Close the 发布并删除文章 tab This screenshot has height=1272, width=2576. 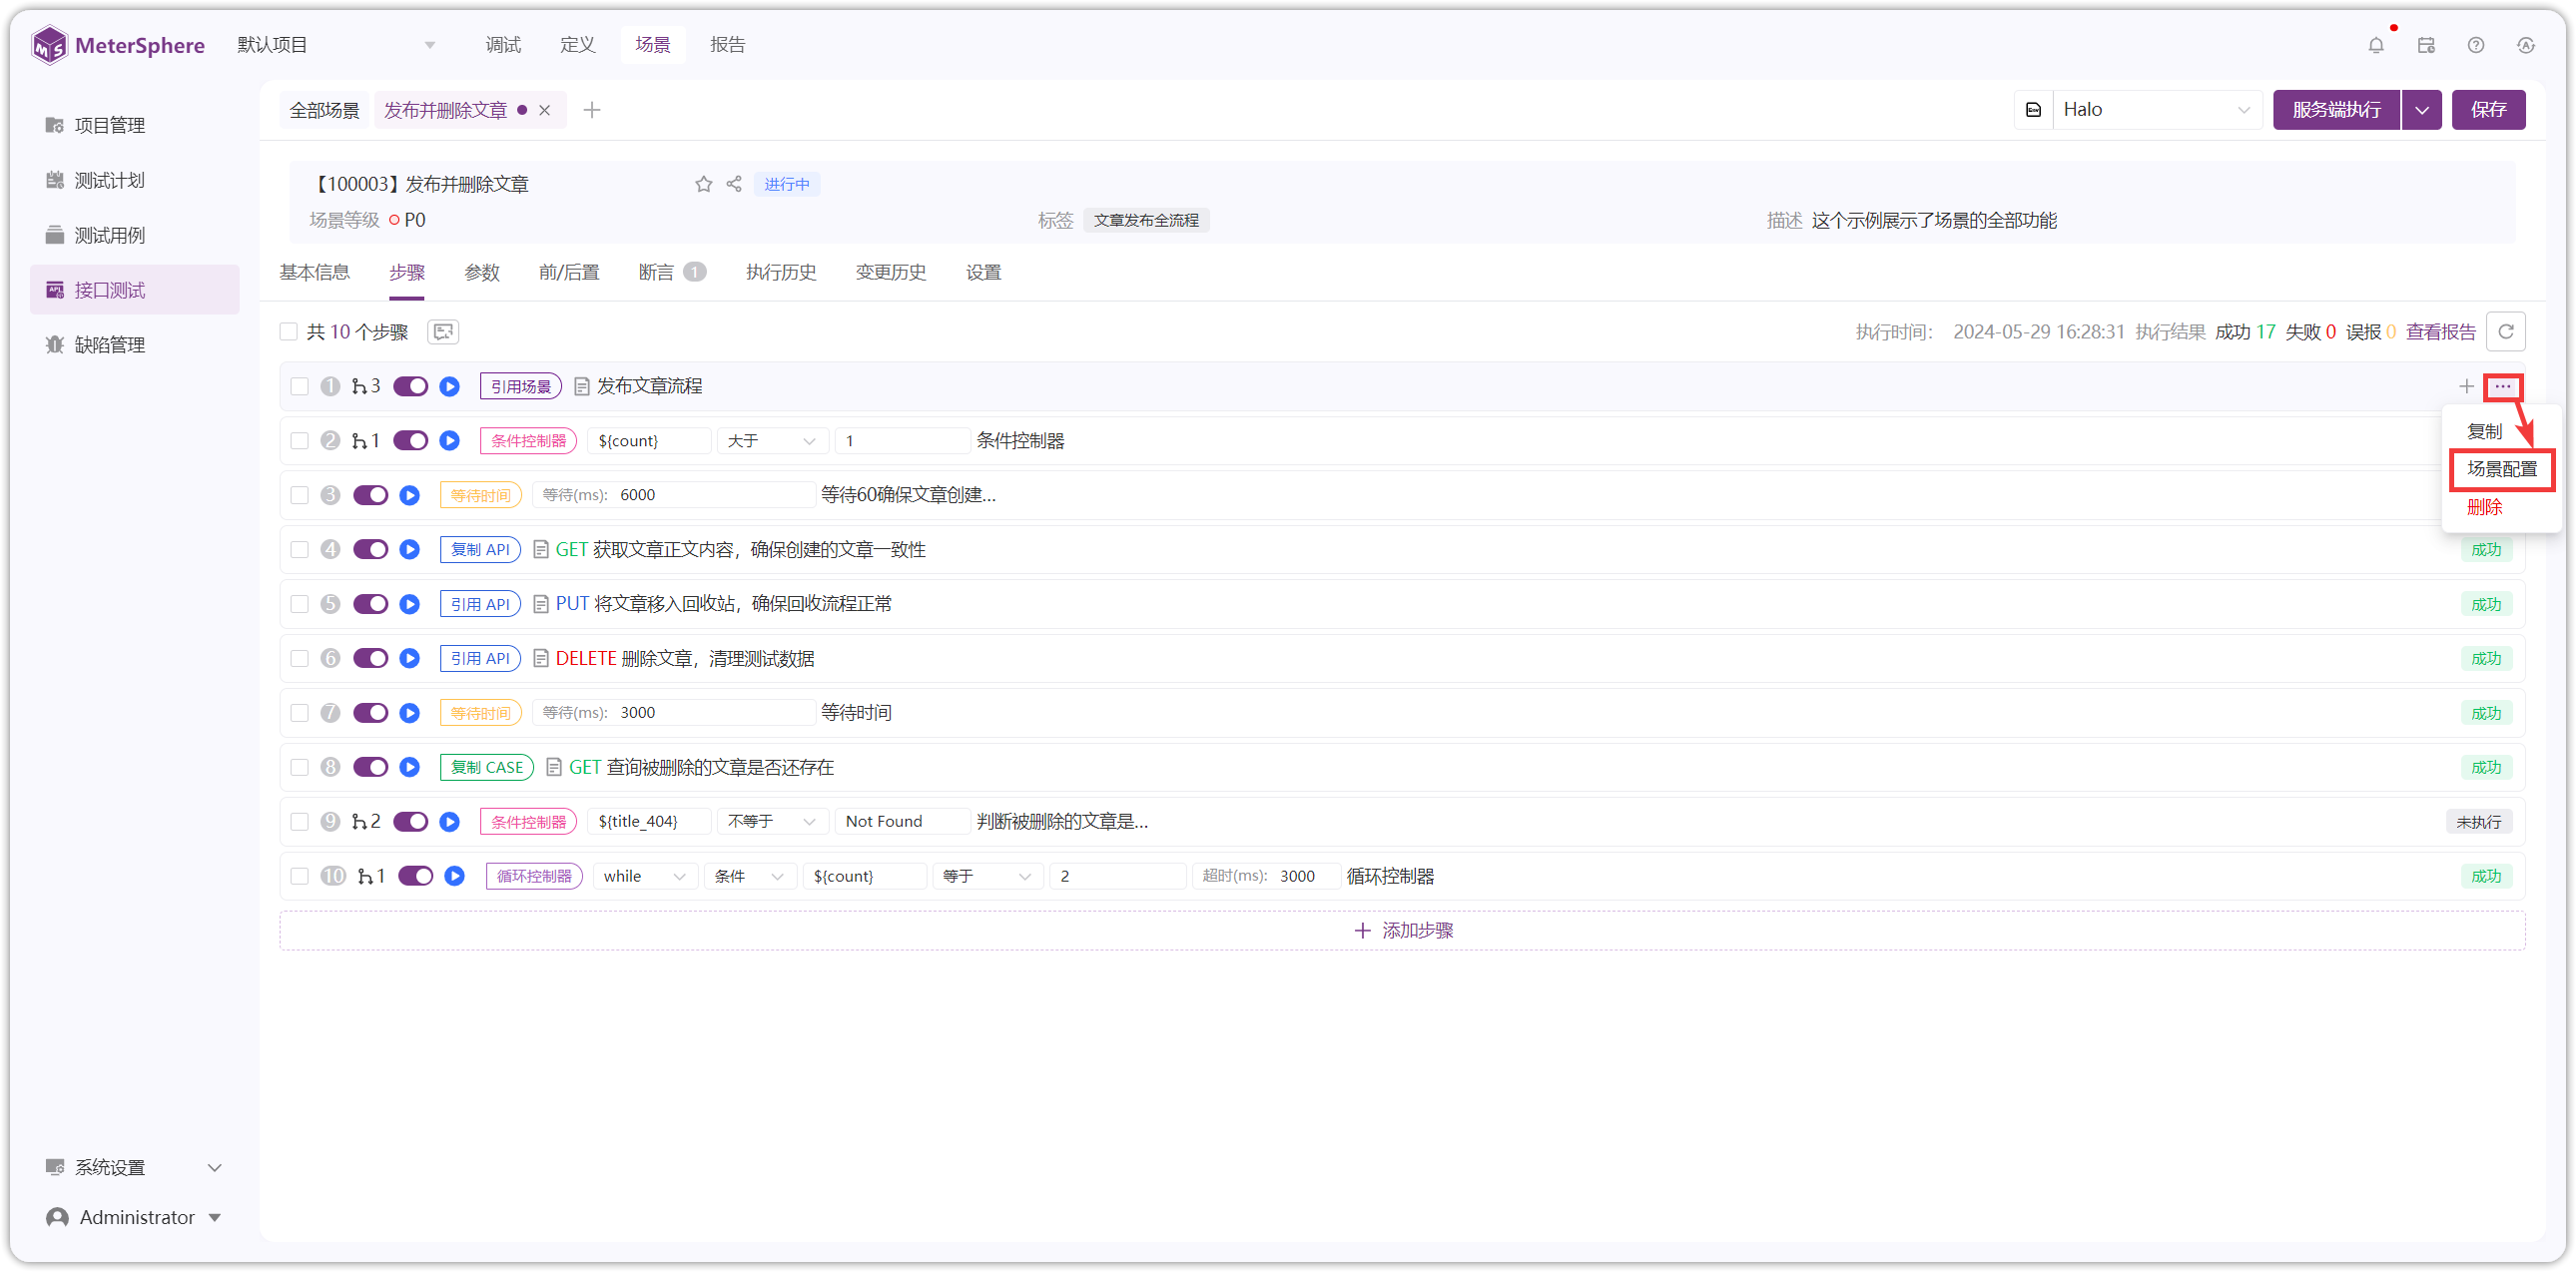point(545,110)
